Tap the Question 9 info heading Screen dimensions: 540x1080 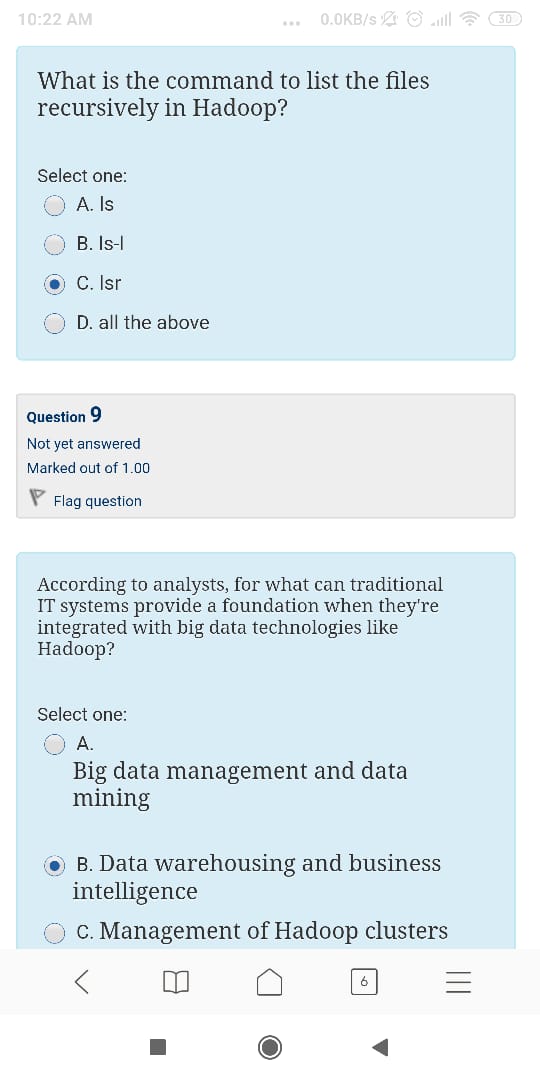click(x=64, y=416)
